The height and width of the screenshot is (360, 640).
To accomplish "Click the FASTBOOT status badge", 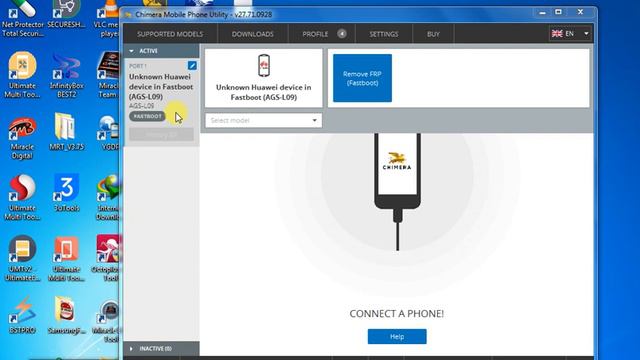I will (x=147, y=116).
